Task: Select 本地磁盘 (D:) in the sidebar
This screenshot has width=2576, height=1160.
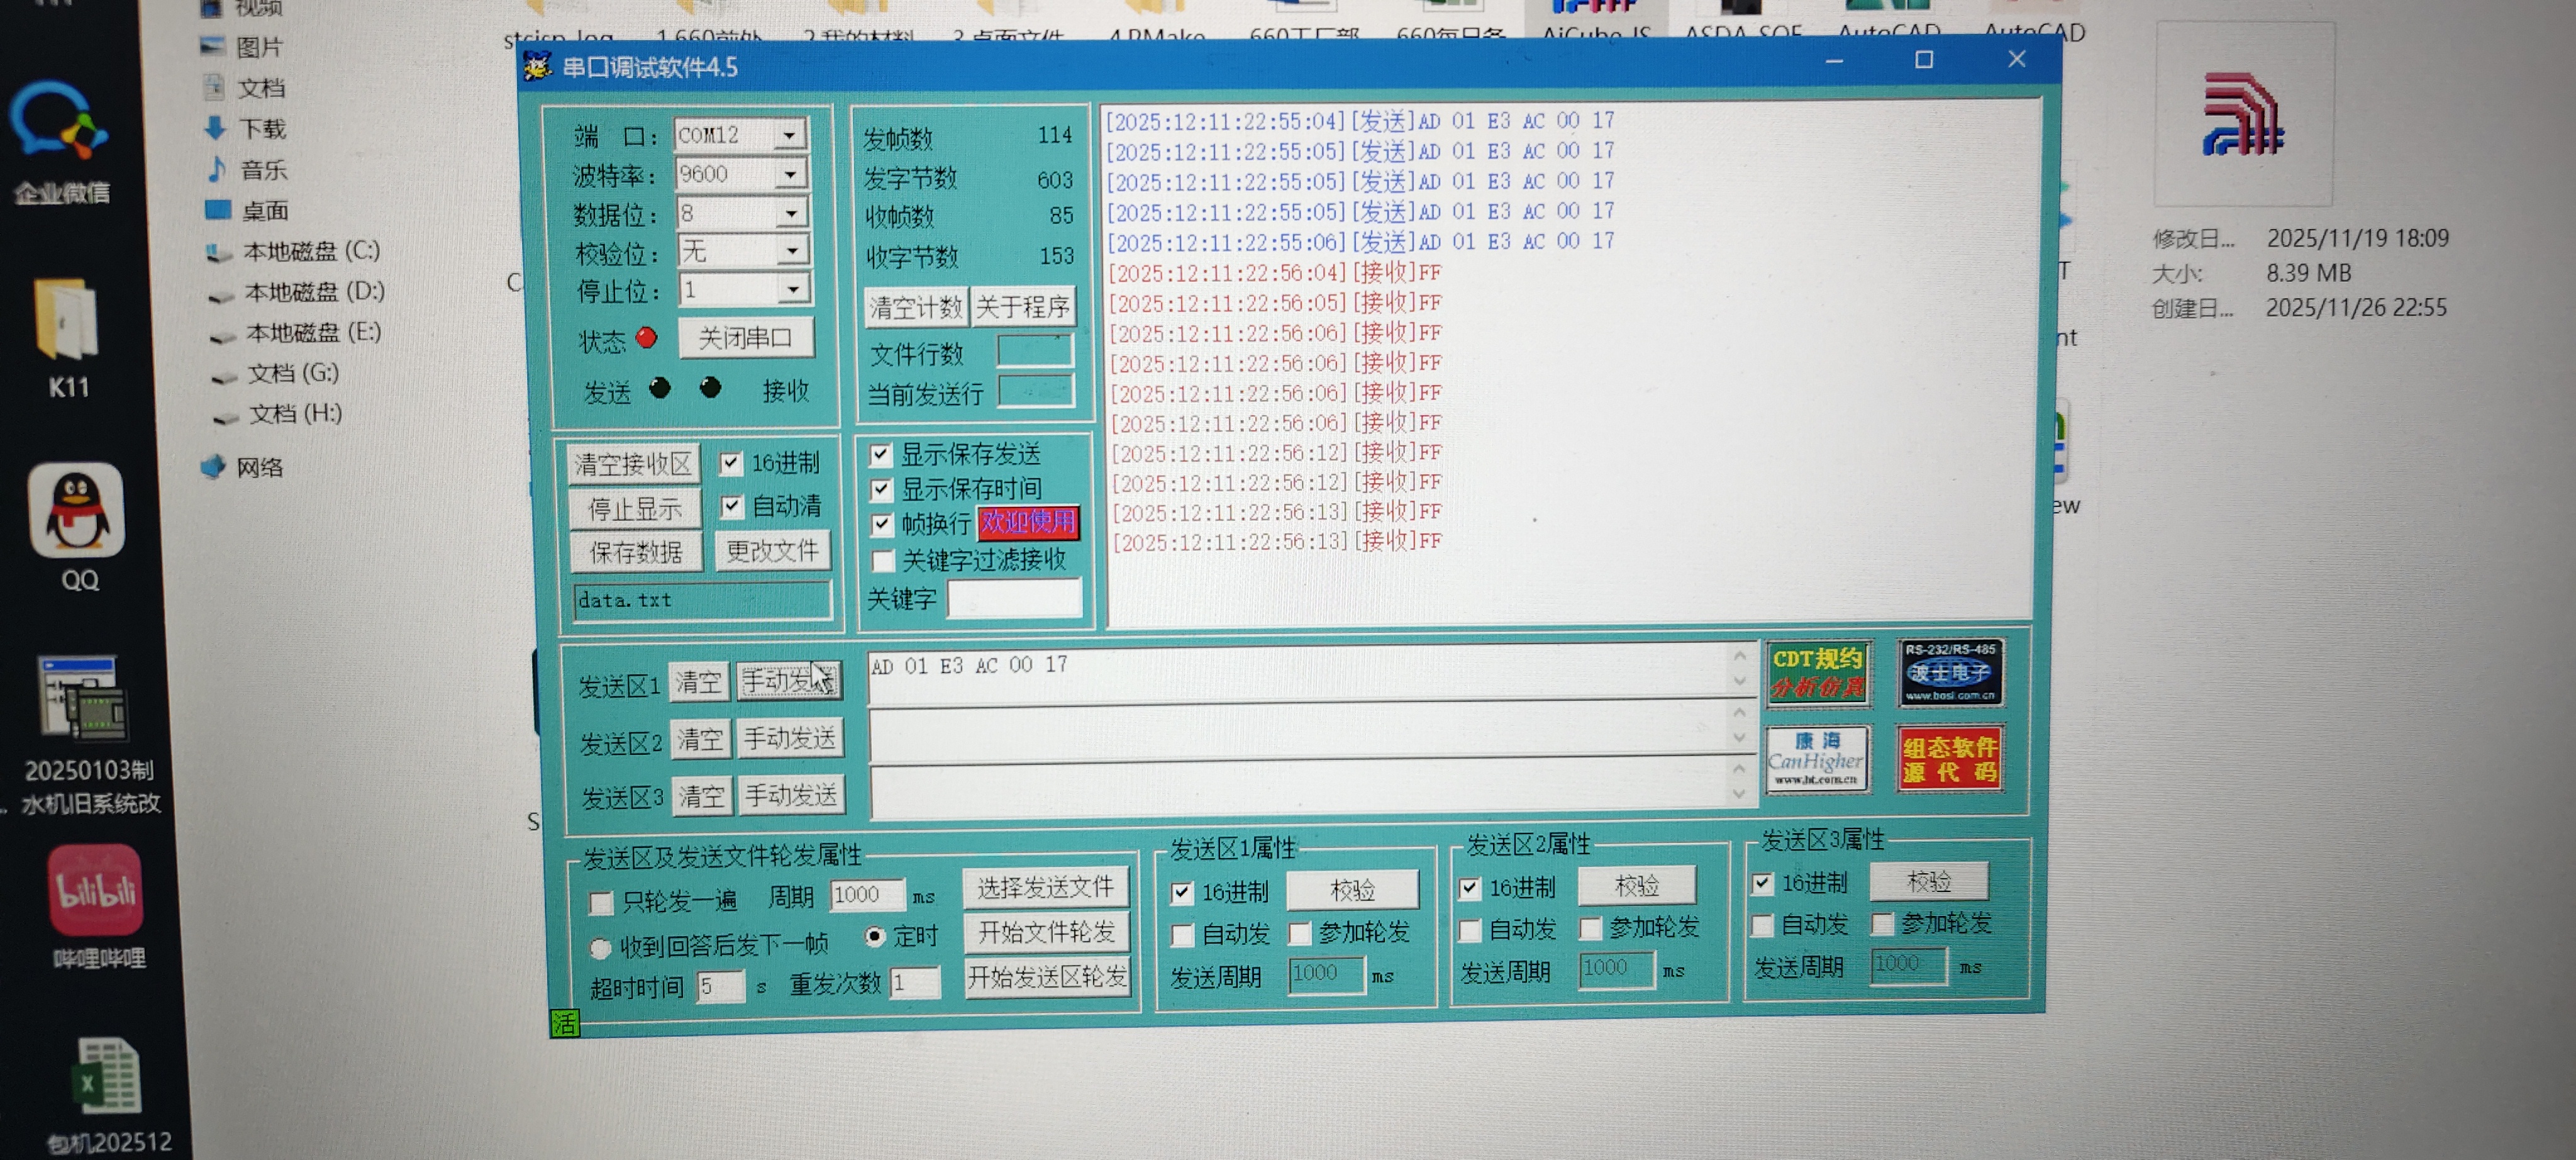Action: click(313, 292)
